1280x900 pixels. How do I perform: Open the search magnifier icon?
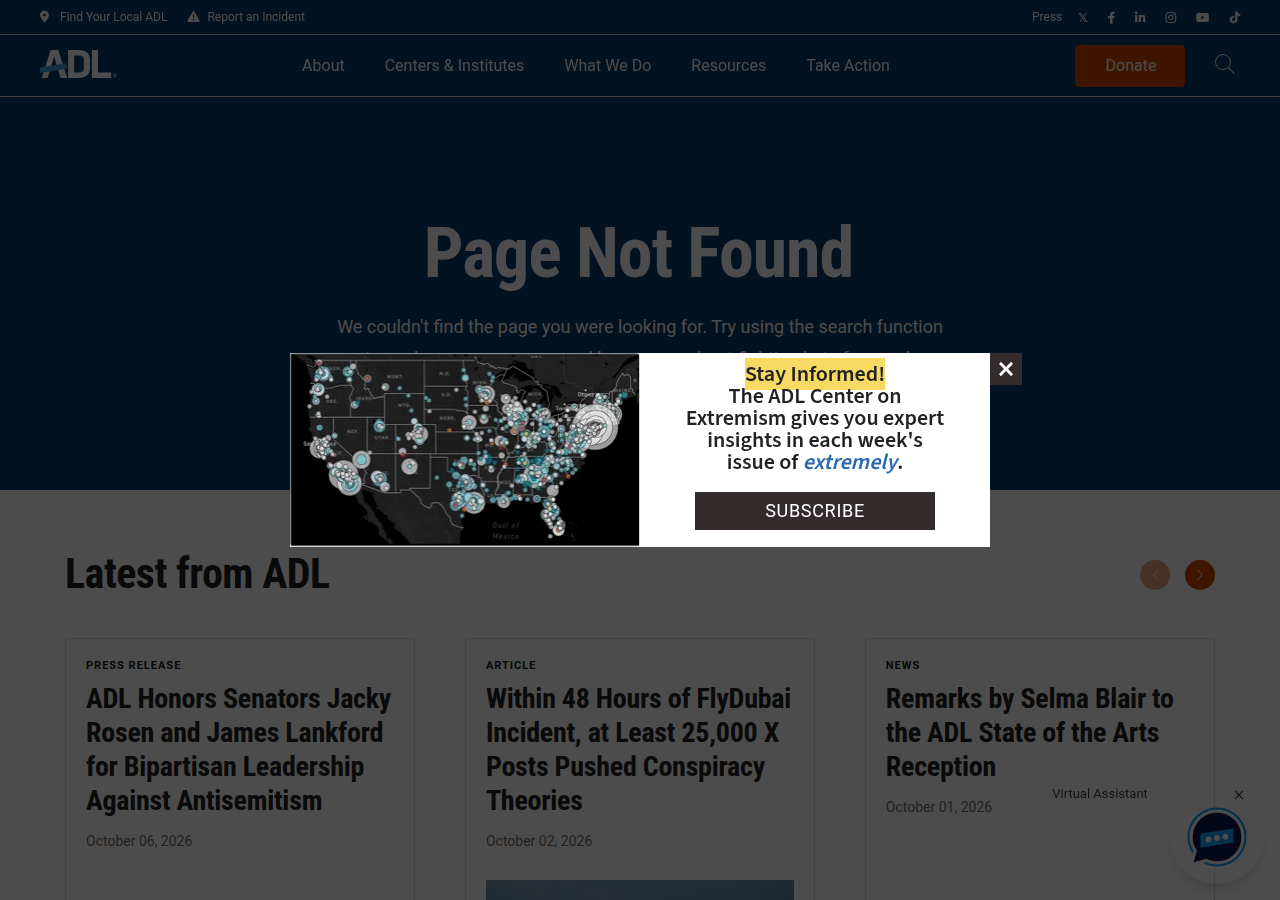[1224, 64]
